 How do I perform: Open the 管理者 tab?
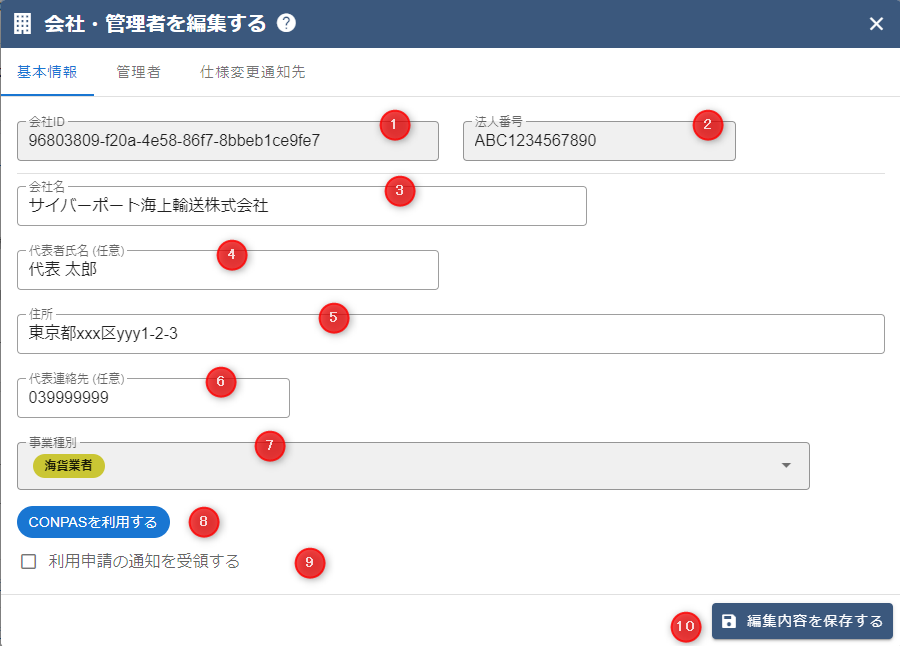(138, 72)
